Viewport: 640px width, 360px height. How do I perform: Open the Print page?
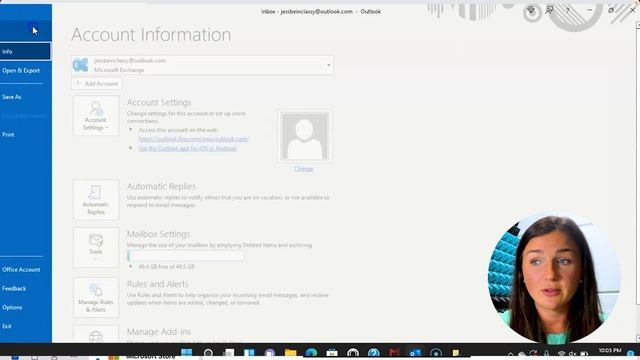8,135
